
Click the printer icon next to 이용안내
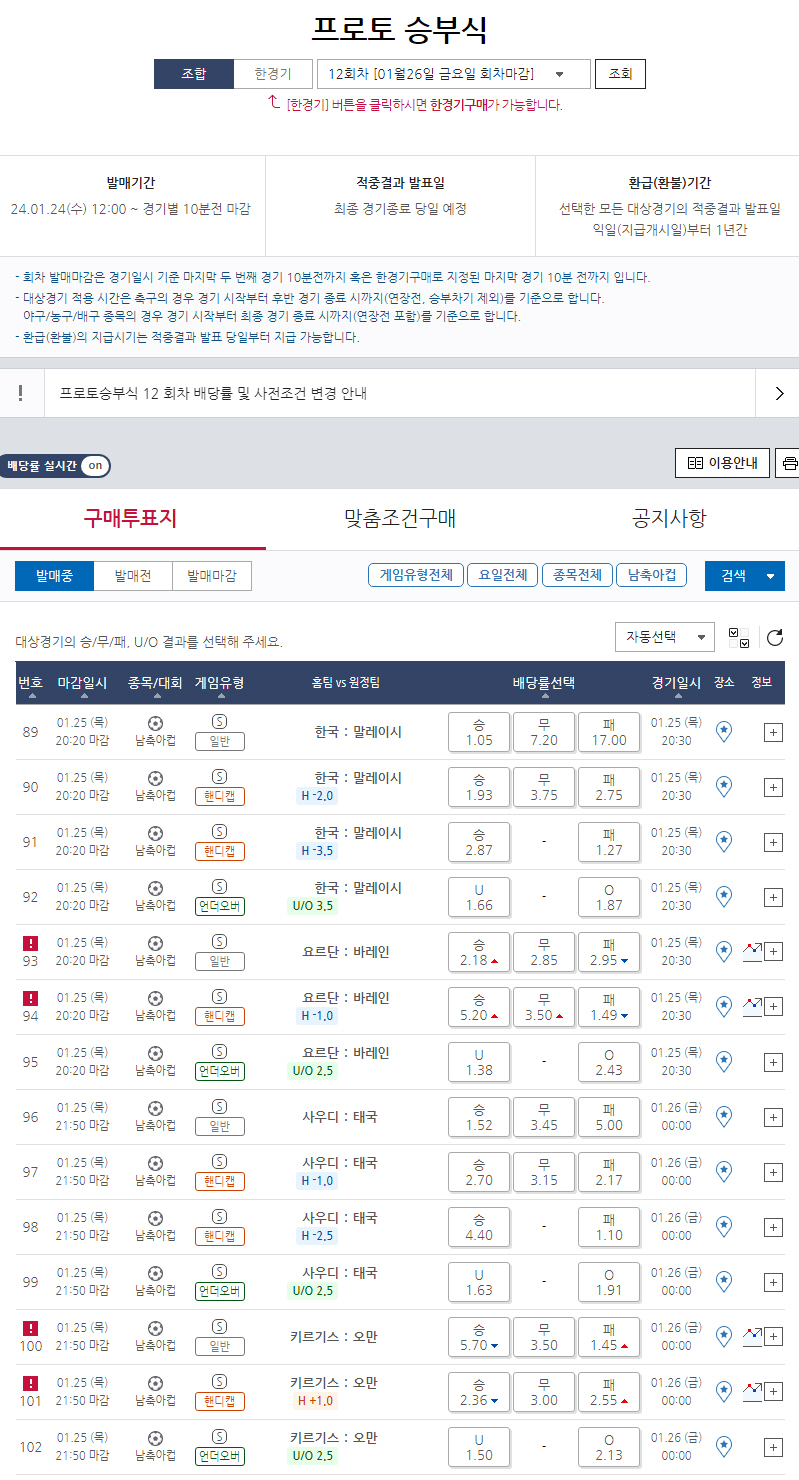pos(790,463)
